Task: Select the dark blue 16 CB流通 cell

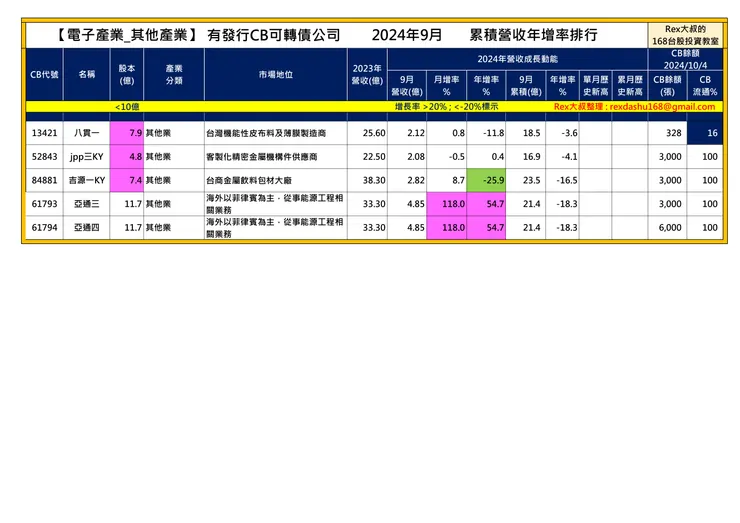Action: (705, 133)
